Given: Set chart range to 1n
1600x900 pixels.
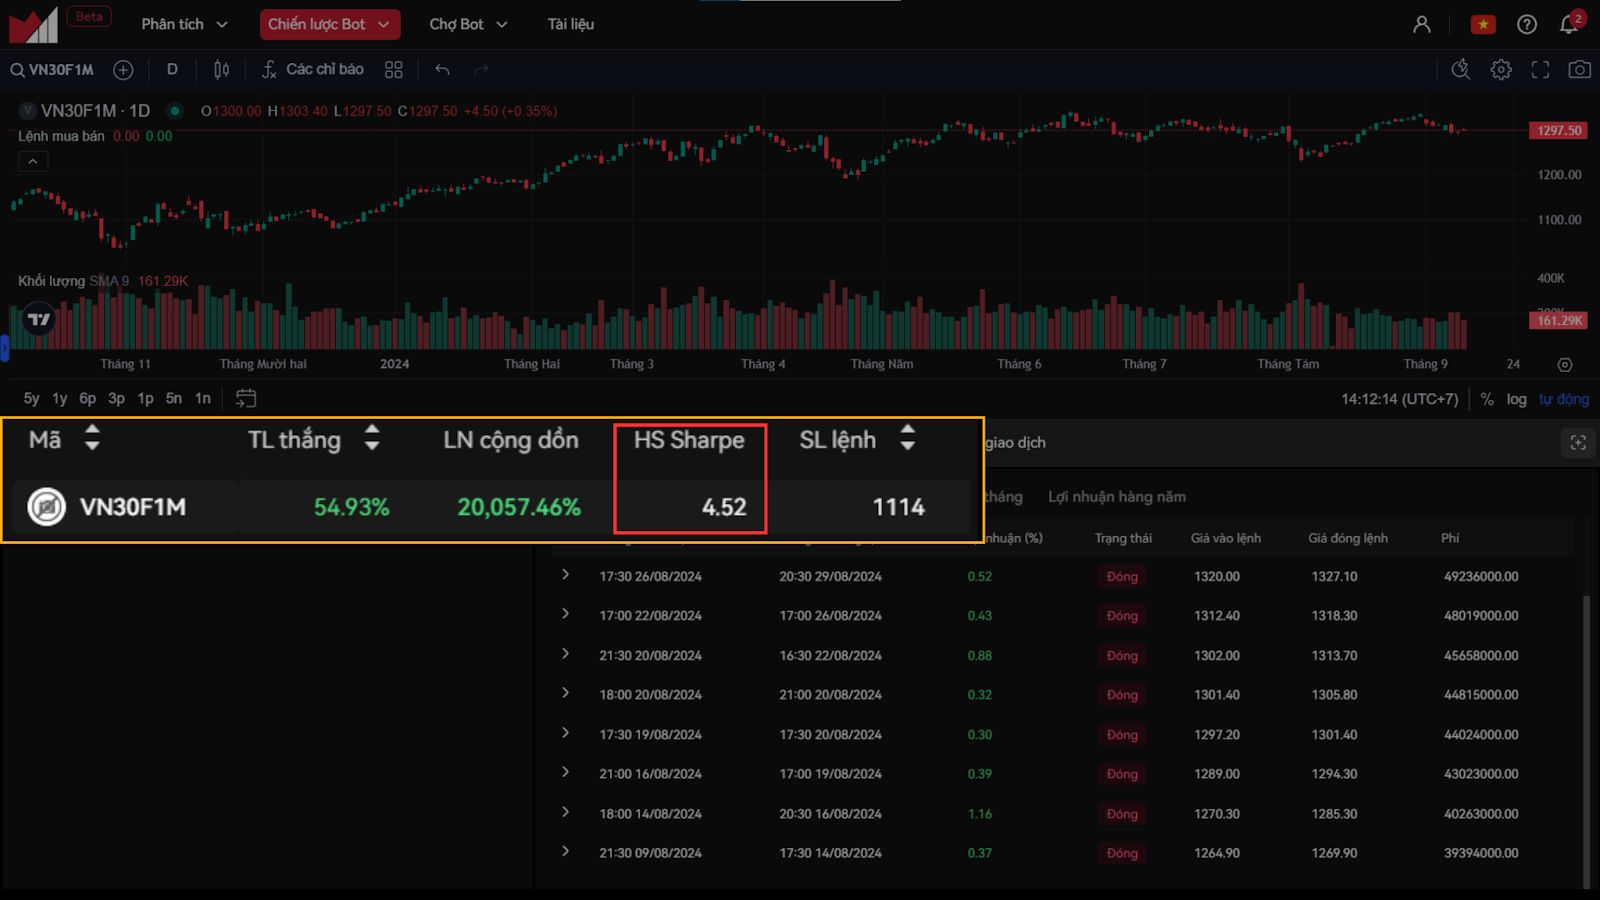Looking at the screenshot, I should click(x=203, y=398).
